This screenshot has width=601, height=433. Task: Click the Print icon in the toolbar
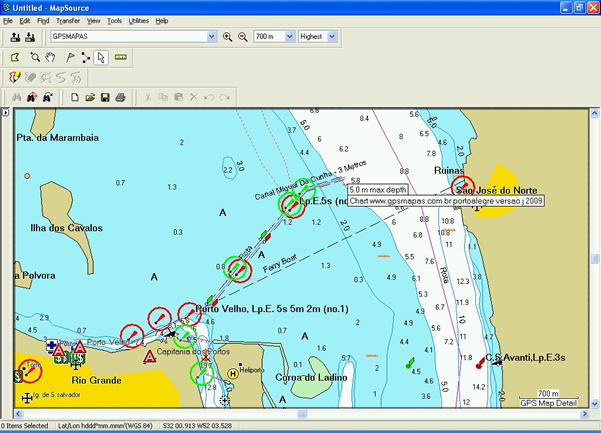click(120, 97)
